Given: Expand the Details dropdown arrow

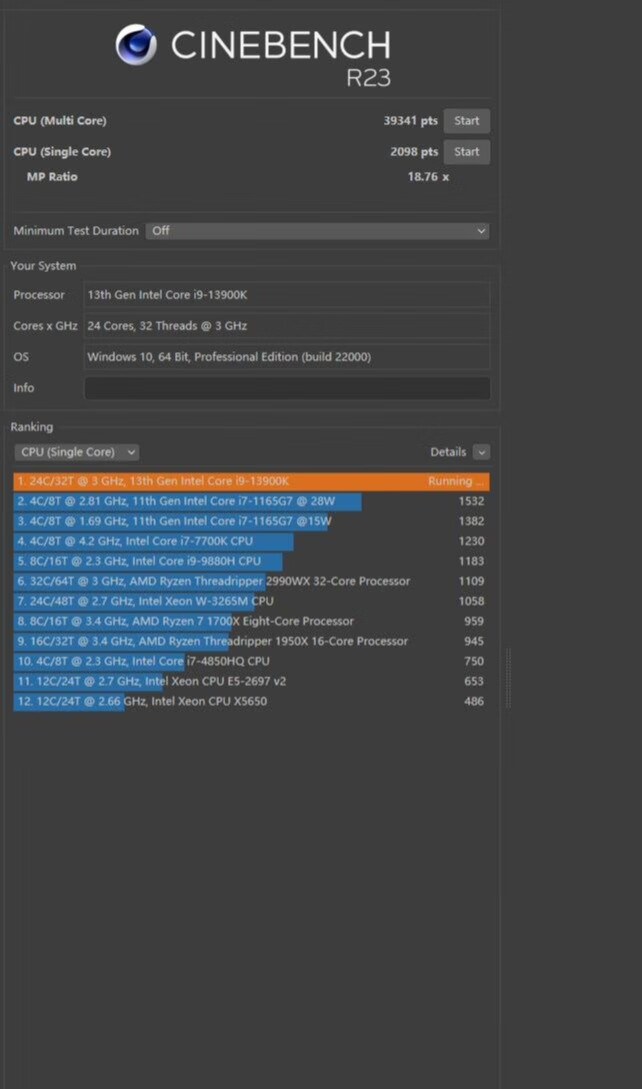Looking at the screenshot, I should (482, 452).
